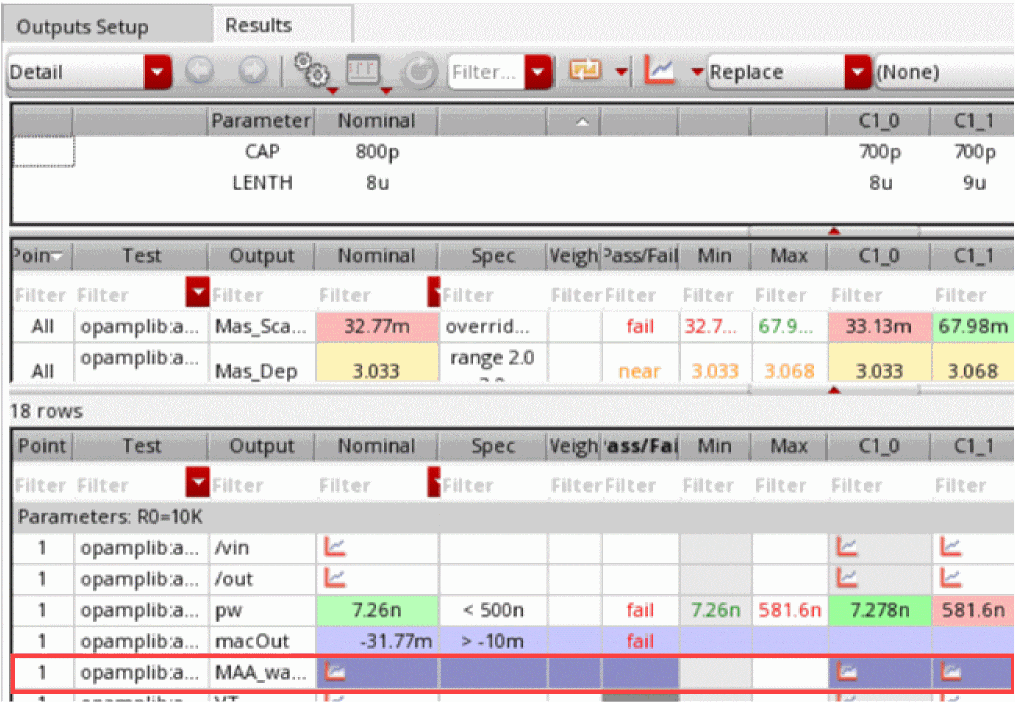Plot the /out C1_1 waveform icon
Viewport: 1015px width, 702px height.
click(950, 578)
